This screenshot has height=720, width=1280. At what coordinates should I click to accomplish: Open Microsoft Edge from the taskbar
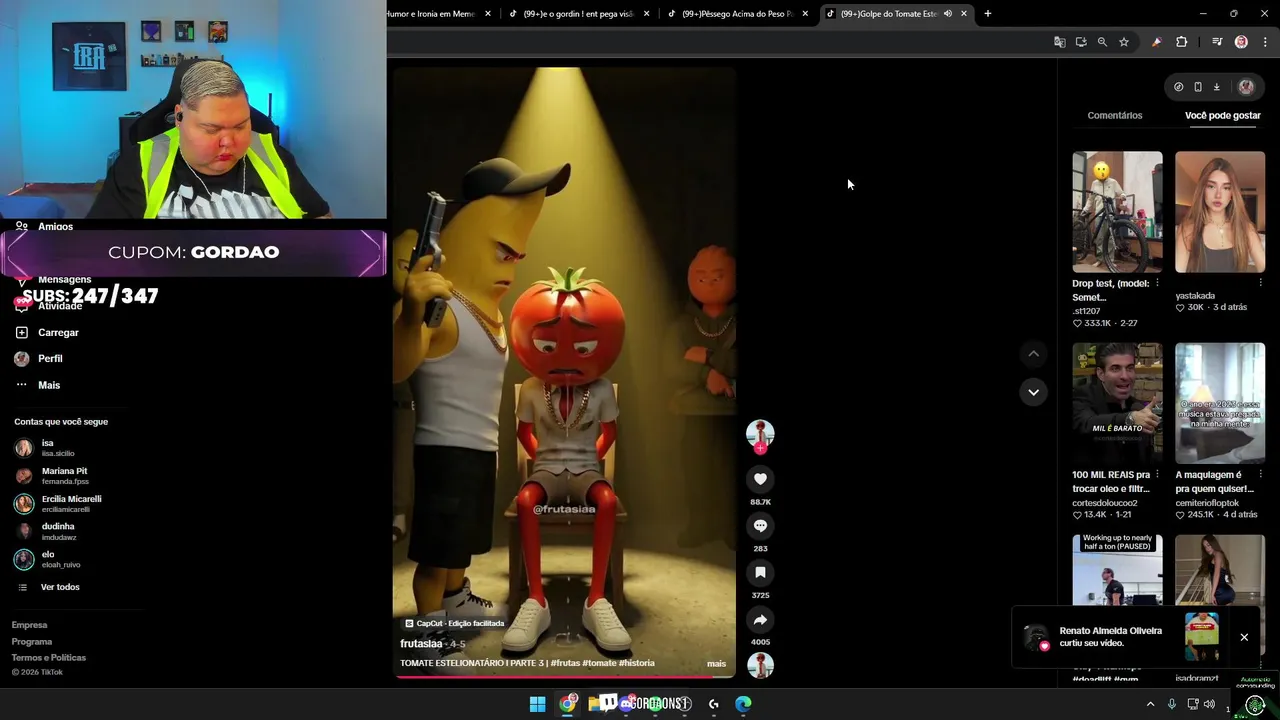tap(743, 704)
